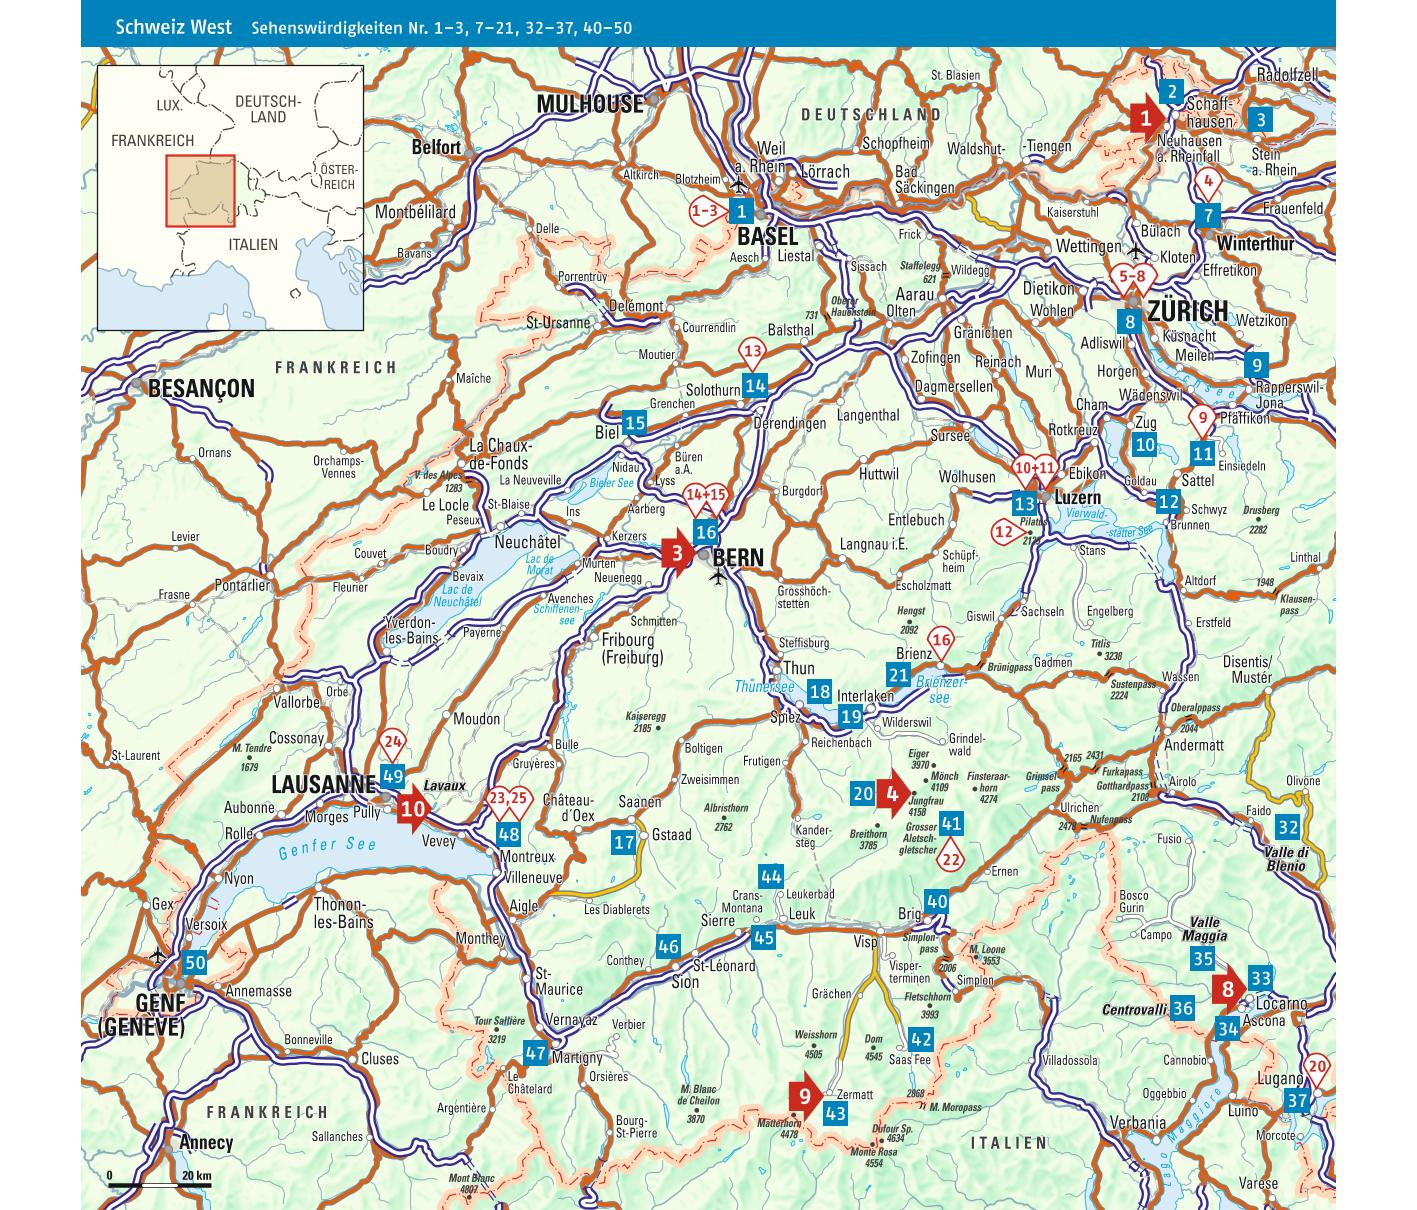Select the ZÜRICH city label

[1187, 311]
